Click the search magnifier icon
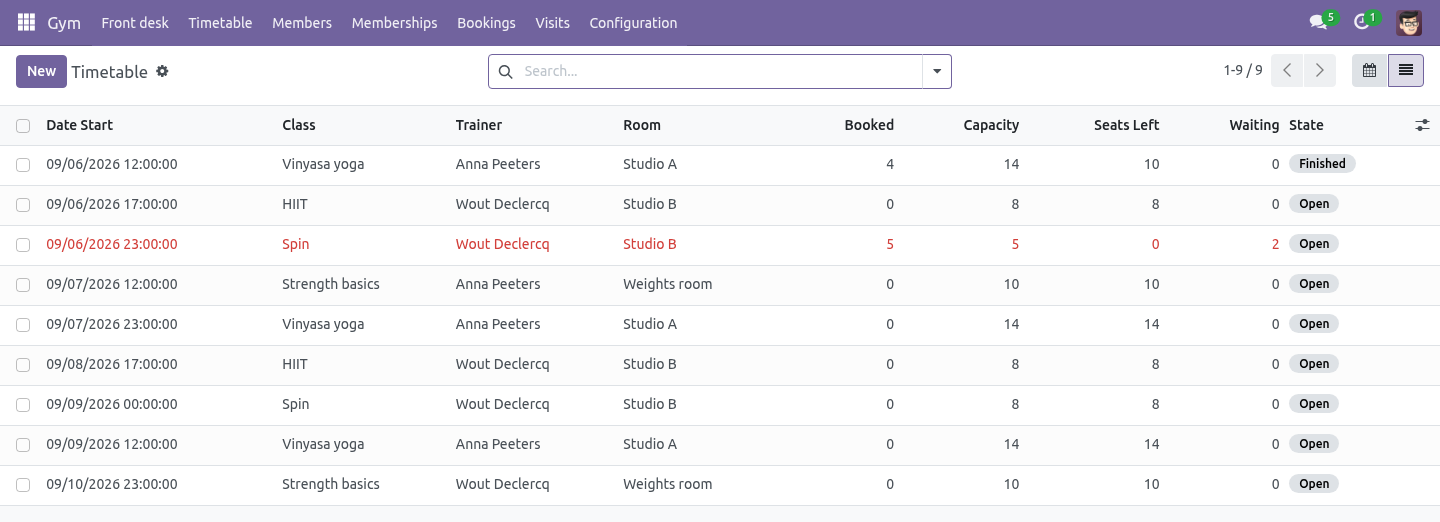The height and width of the screenshot is (522, 1440). point(505,72)
